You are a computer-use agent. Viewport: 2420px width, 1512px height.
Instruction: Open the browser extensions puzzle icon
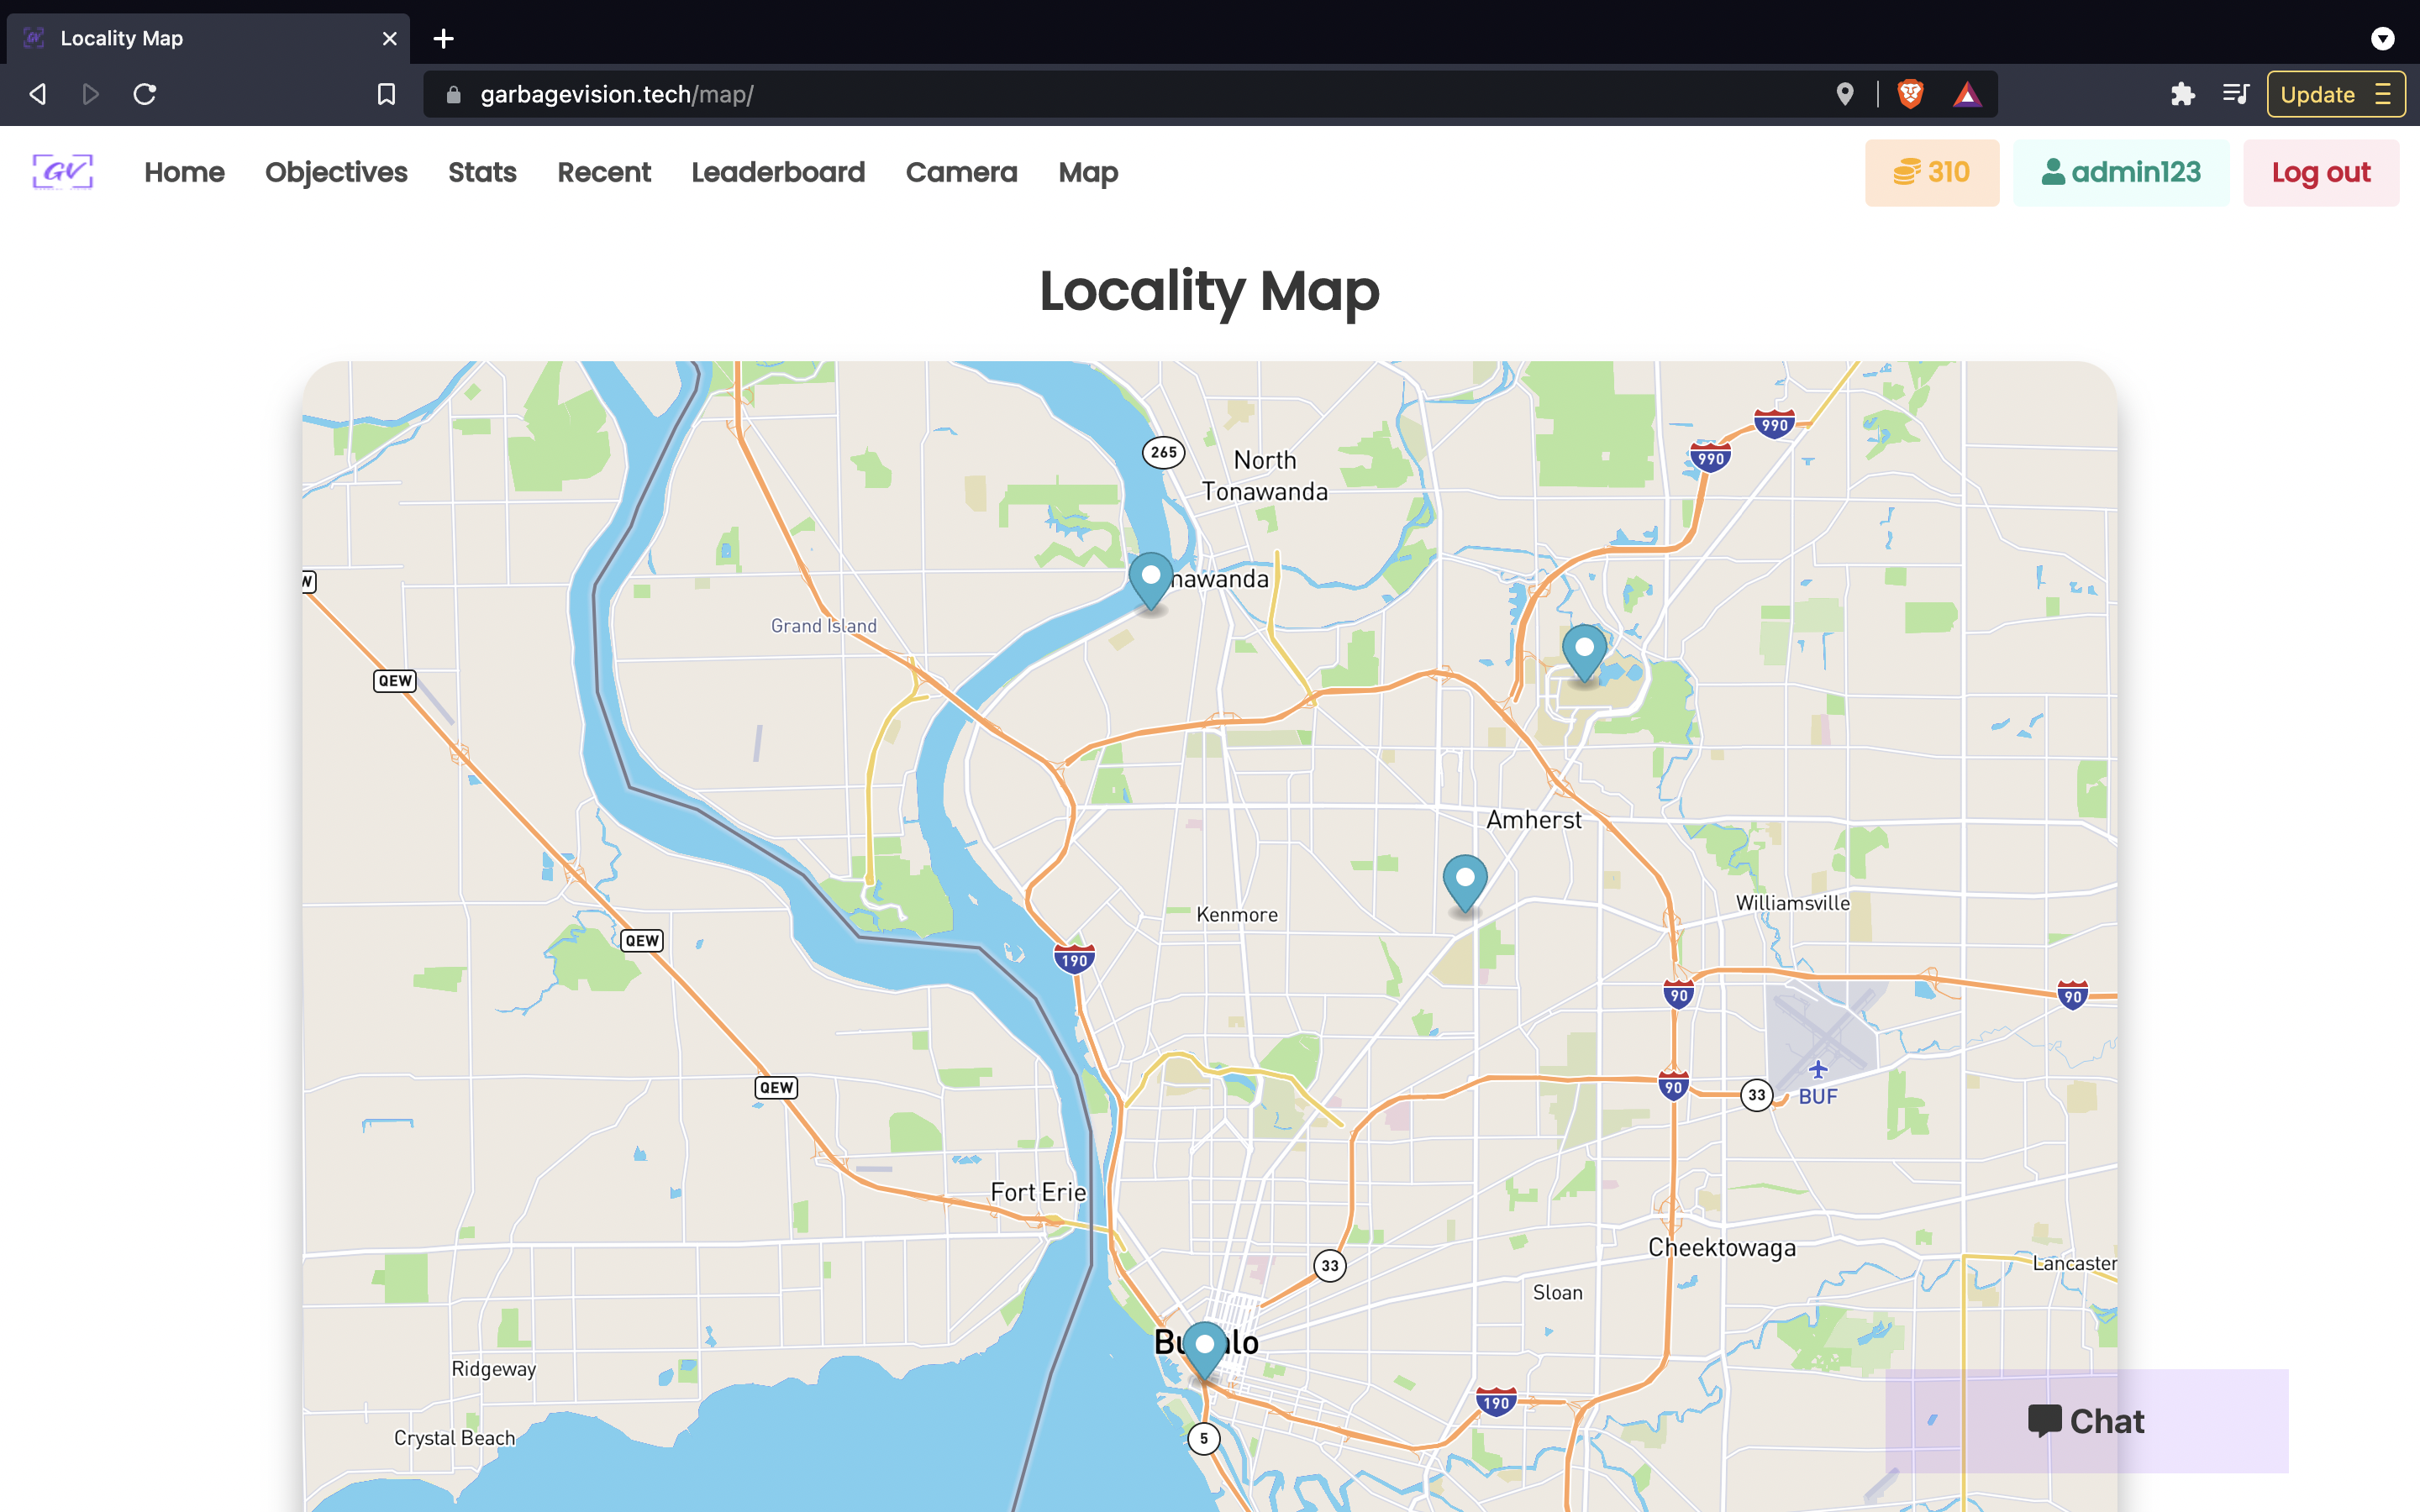coord(2182,94)
